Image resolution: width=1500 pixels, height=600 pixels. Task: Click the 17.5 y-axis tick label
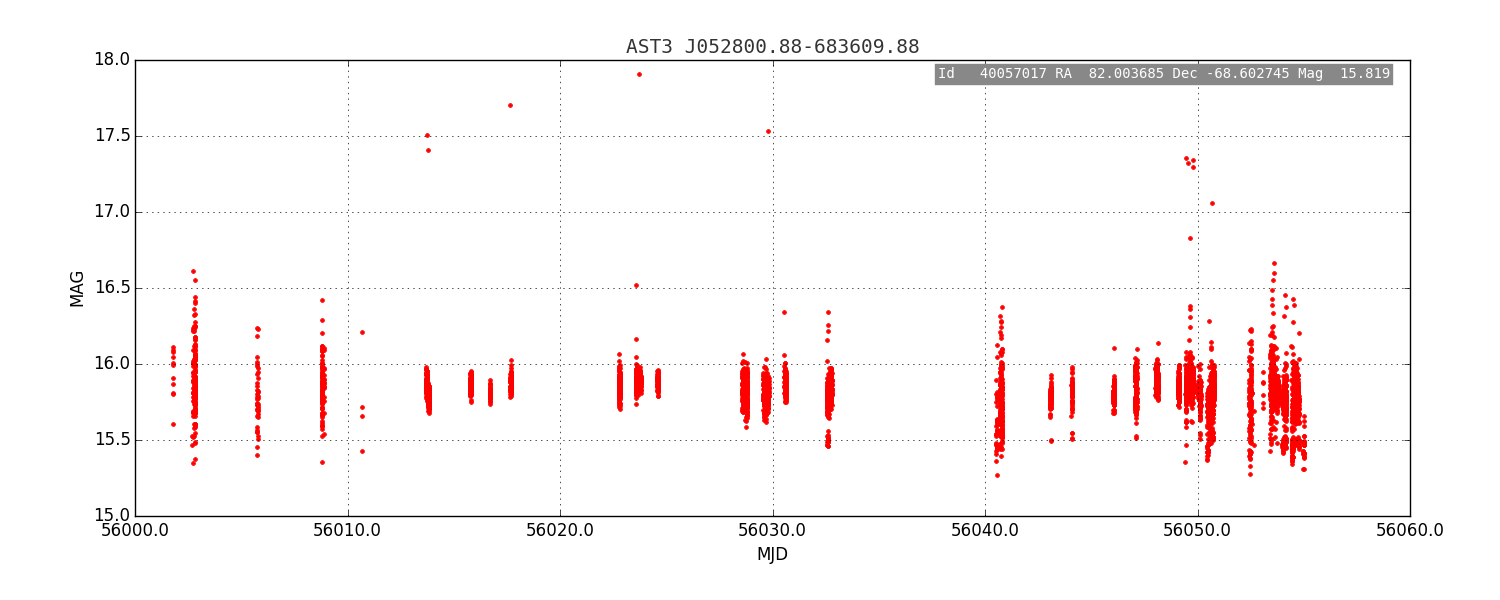click(112, 136)
